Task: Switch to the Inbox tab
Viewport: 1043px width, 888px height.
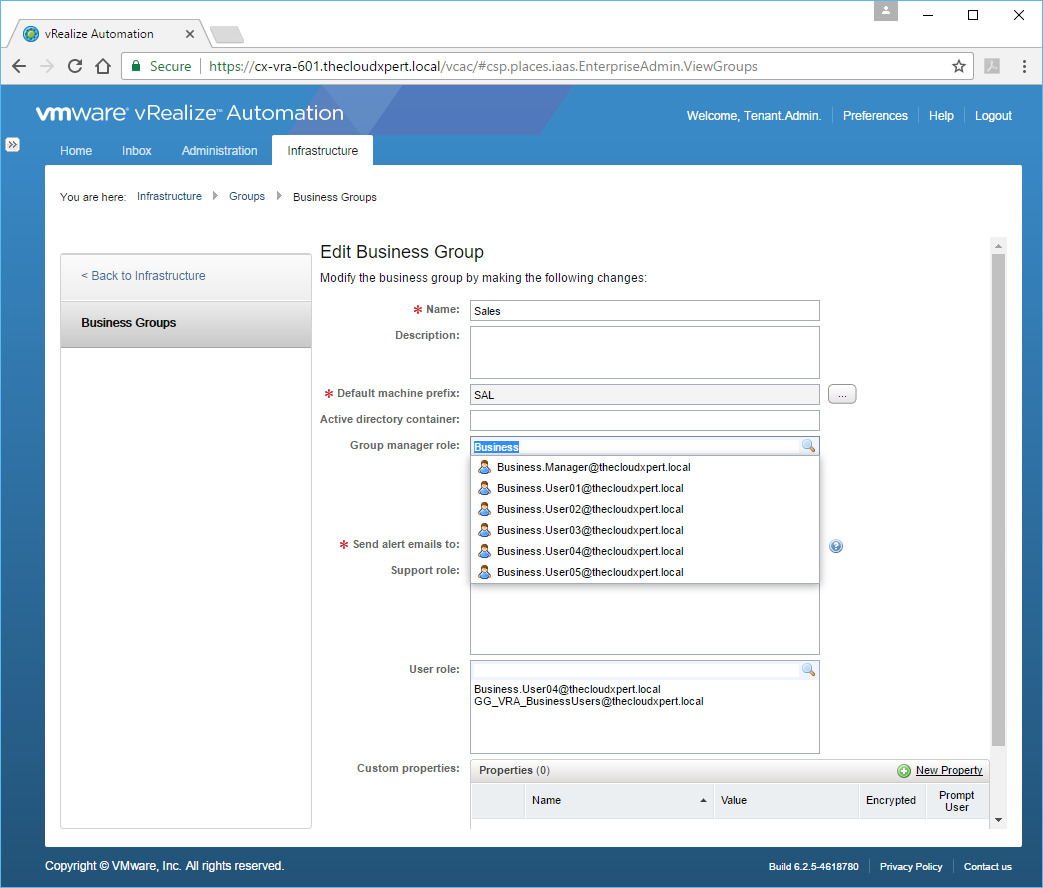Action: [x=137, y=151]
